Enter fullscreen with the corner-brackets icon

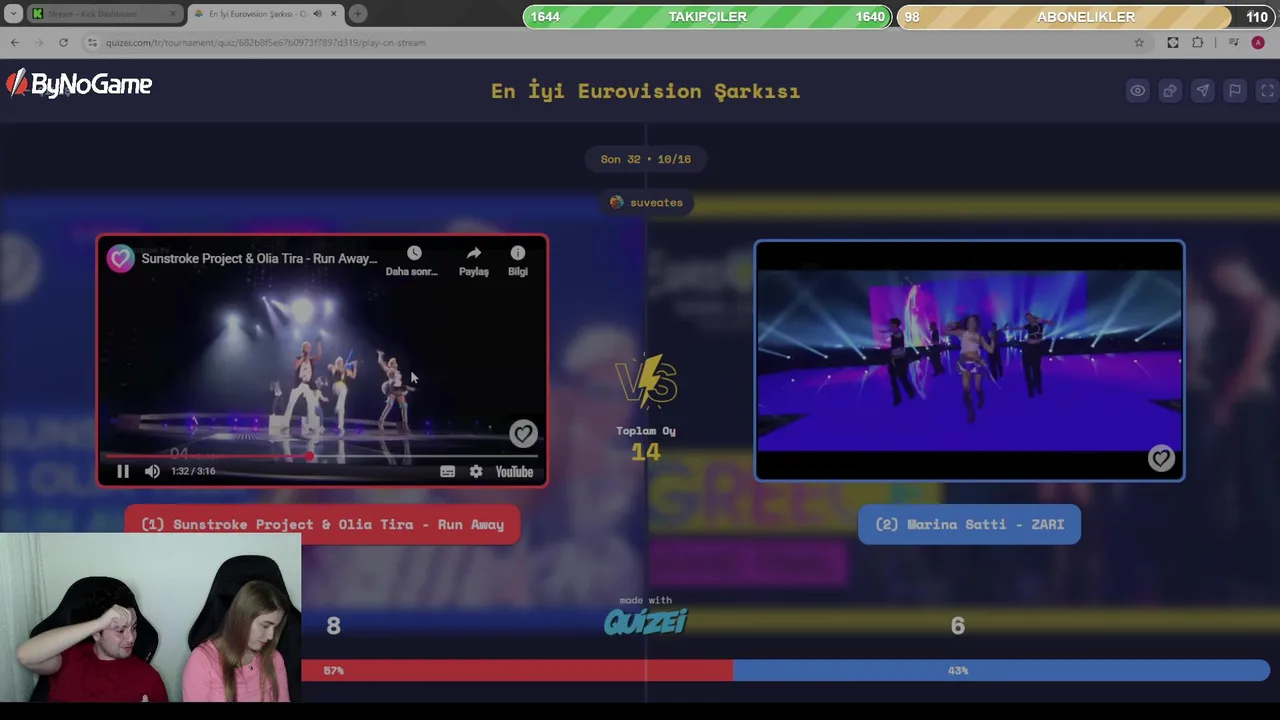1267,91
